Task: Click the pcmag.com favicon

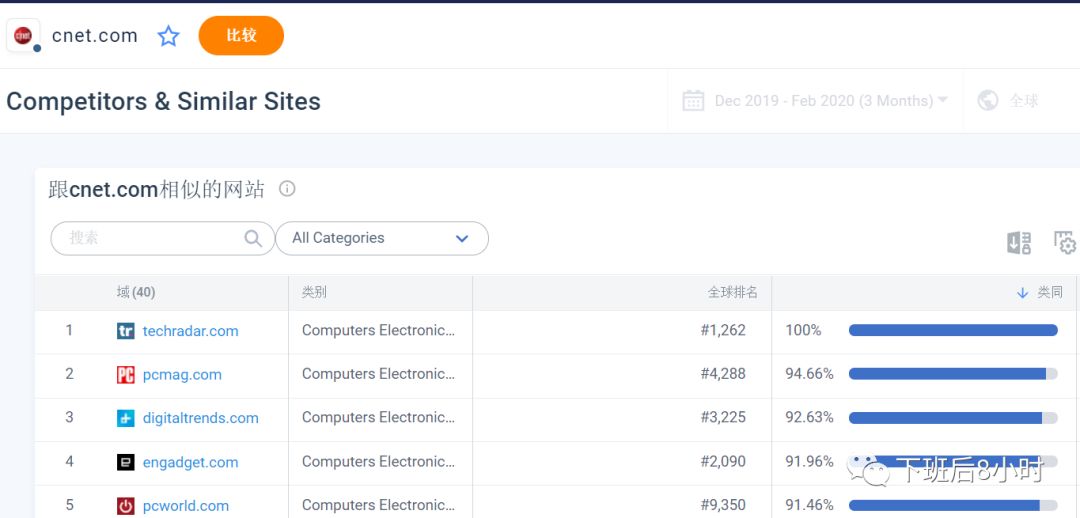Action: [x=126, y=375]
